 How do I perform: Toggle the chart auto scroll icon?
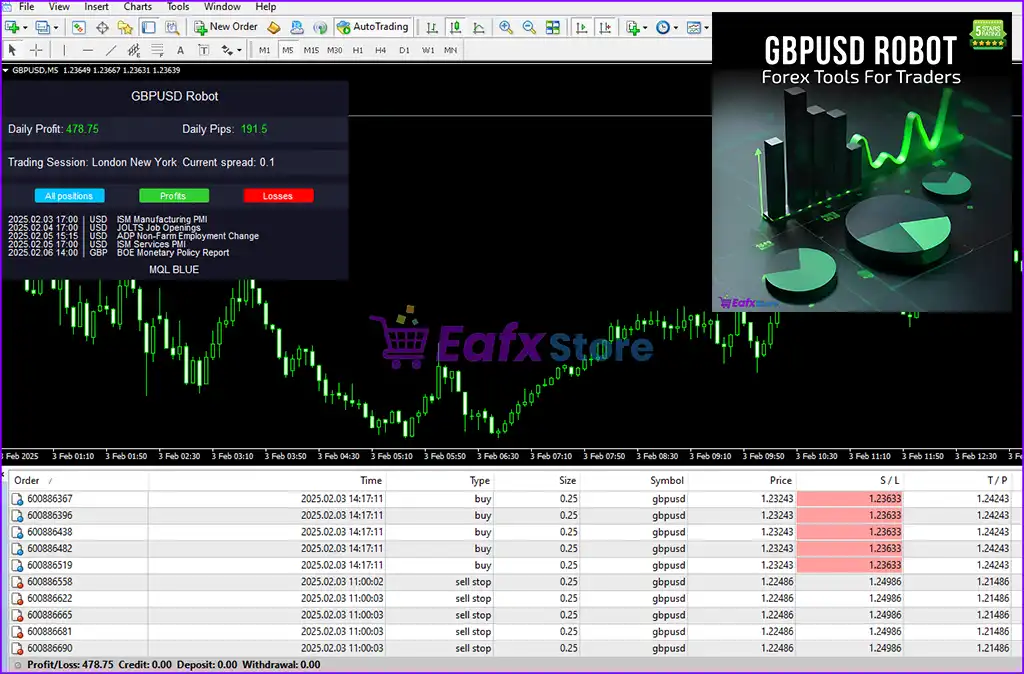(x=581, y=27)
